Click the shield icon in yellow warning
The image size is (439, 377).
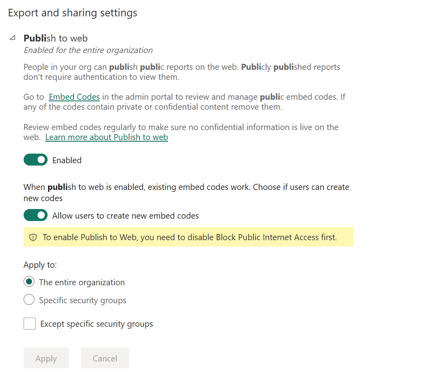33,237
